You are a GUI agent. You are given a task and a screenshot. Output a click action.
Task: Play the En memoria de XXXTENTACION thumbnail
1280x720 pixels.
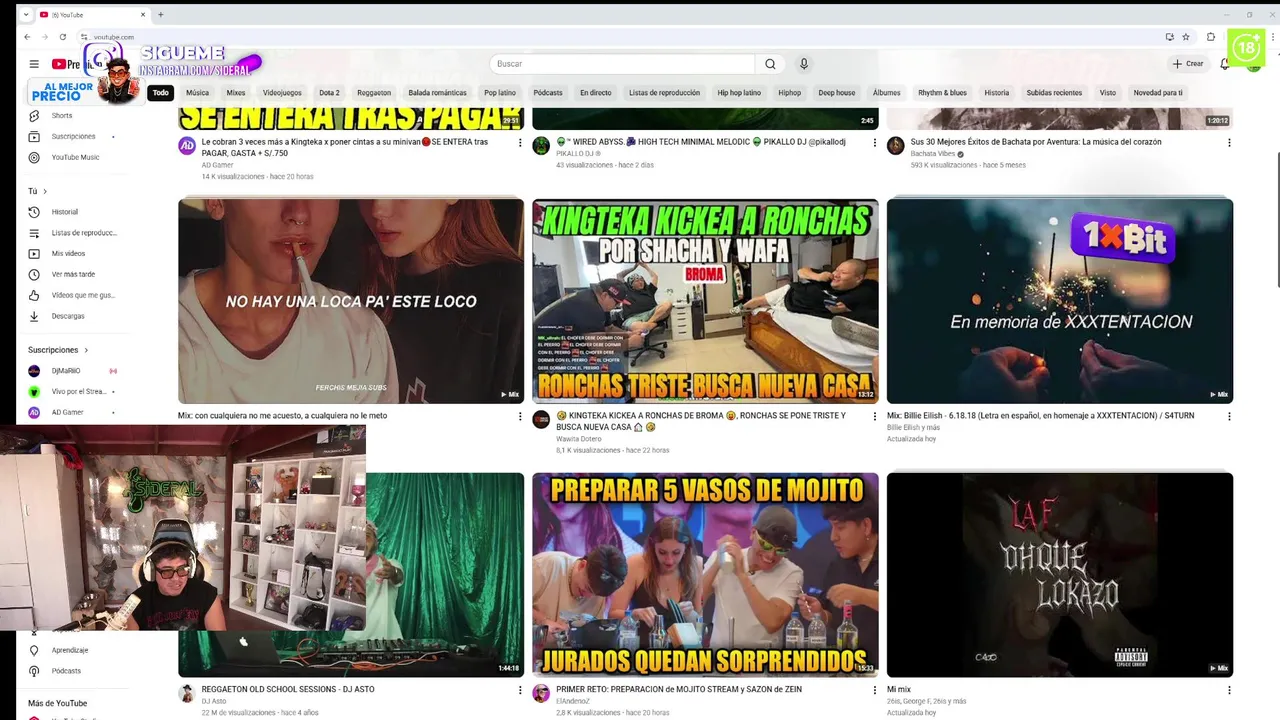coord(1060,301)
